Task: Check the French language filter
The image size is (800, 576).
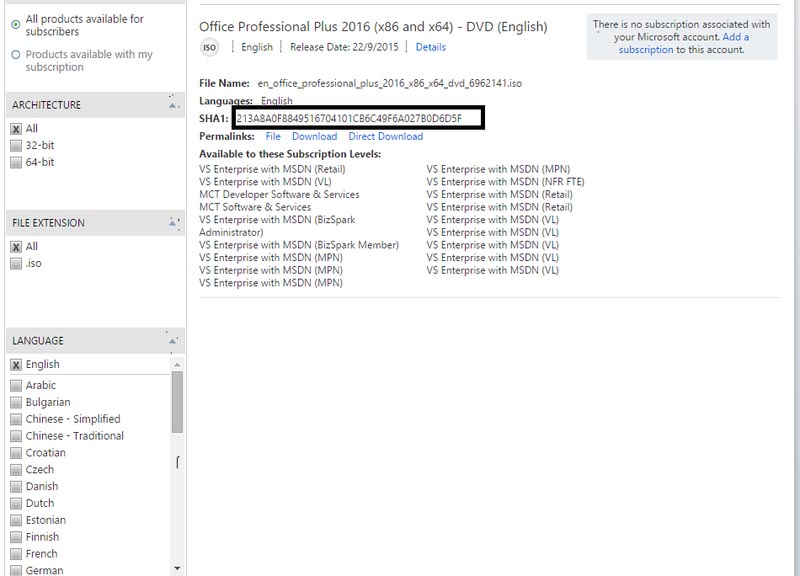Action: [x=16, y=554]
